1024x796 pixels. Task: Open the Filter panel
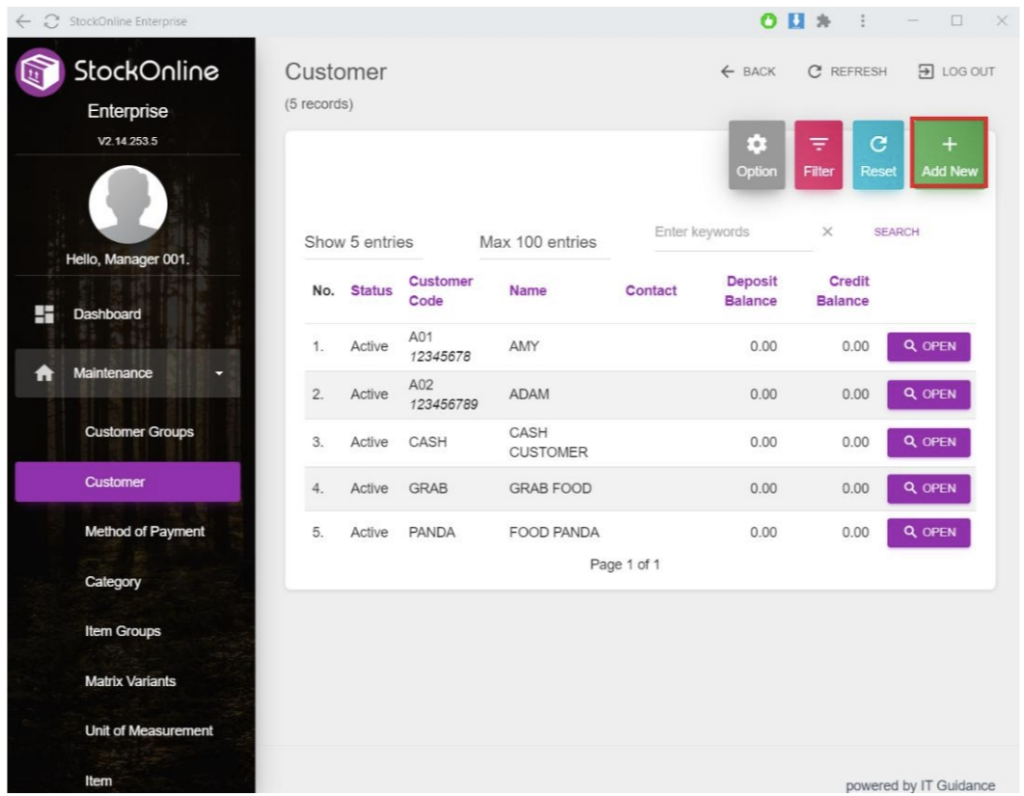(x=818, y=156)
